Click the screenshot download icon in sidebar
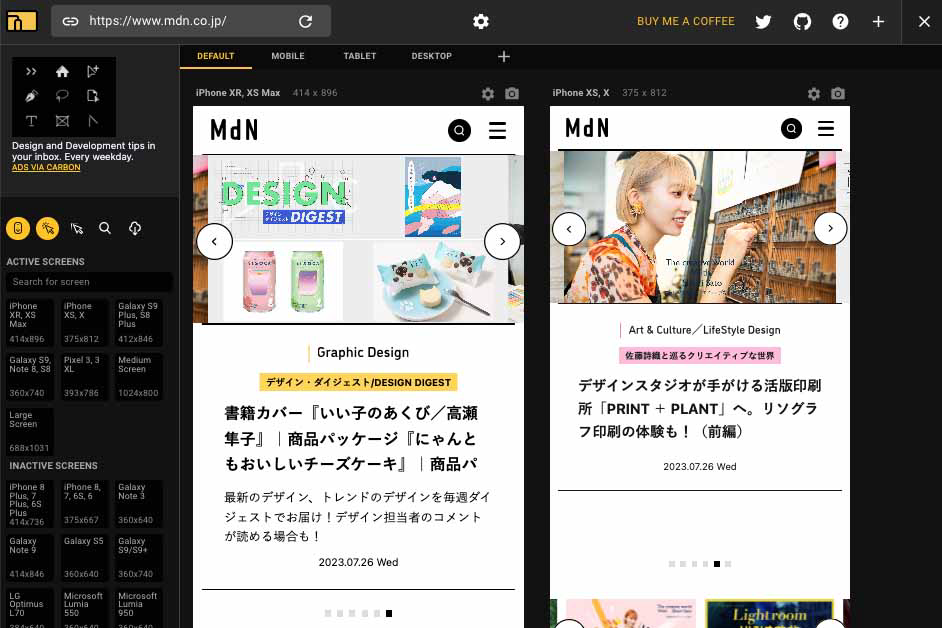The width and height of the screenshot is (942, 628). [135, 228]
